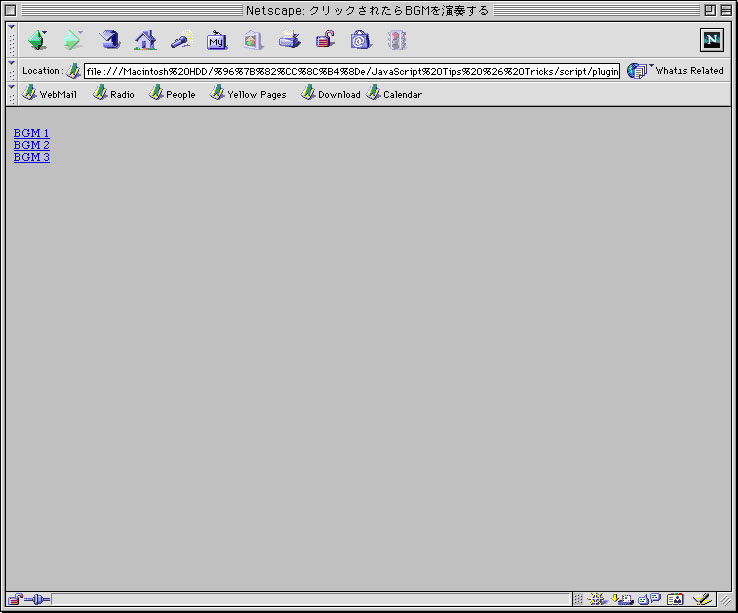Click the status bar security padlock
Image resolution: width=738 pixels, height=613 pixels.
pyautogui.click(x=15, y=599)
